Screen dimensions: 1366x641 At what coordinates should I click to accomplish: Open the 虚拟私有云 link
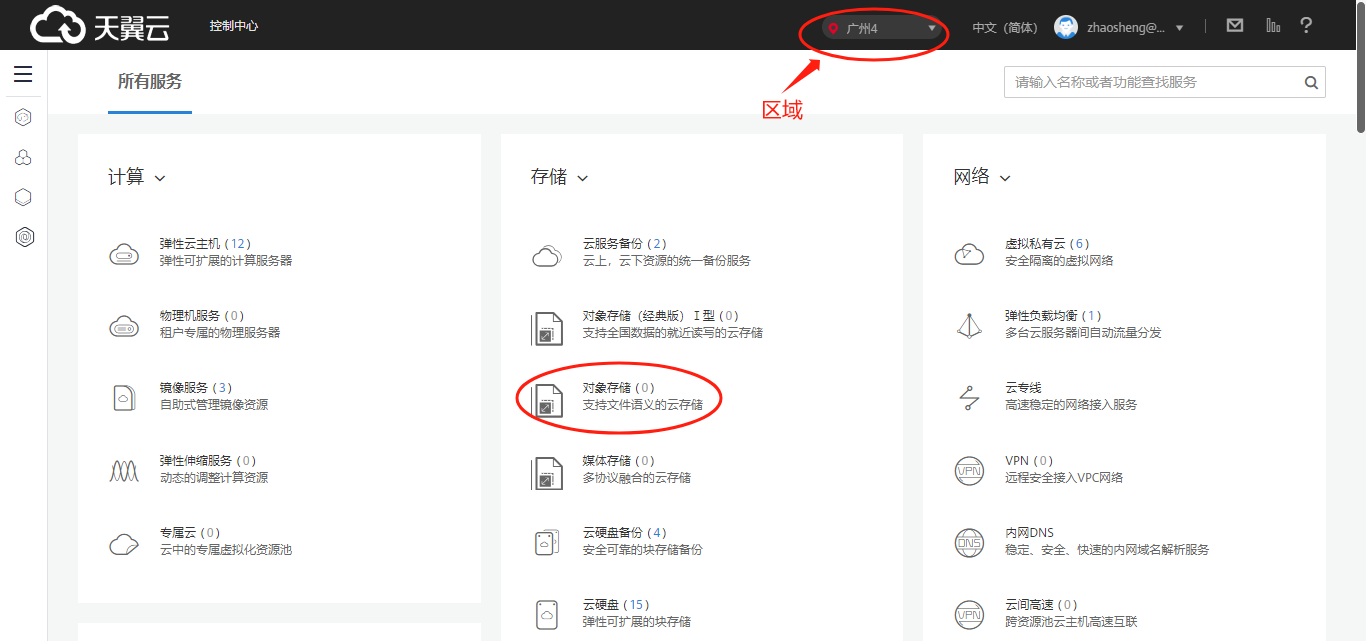click(1048, 243)
